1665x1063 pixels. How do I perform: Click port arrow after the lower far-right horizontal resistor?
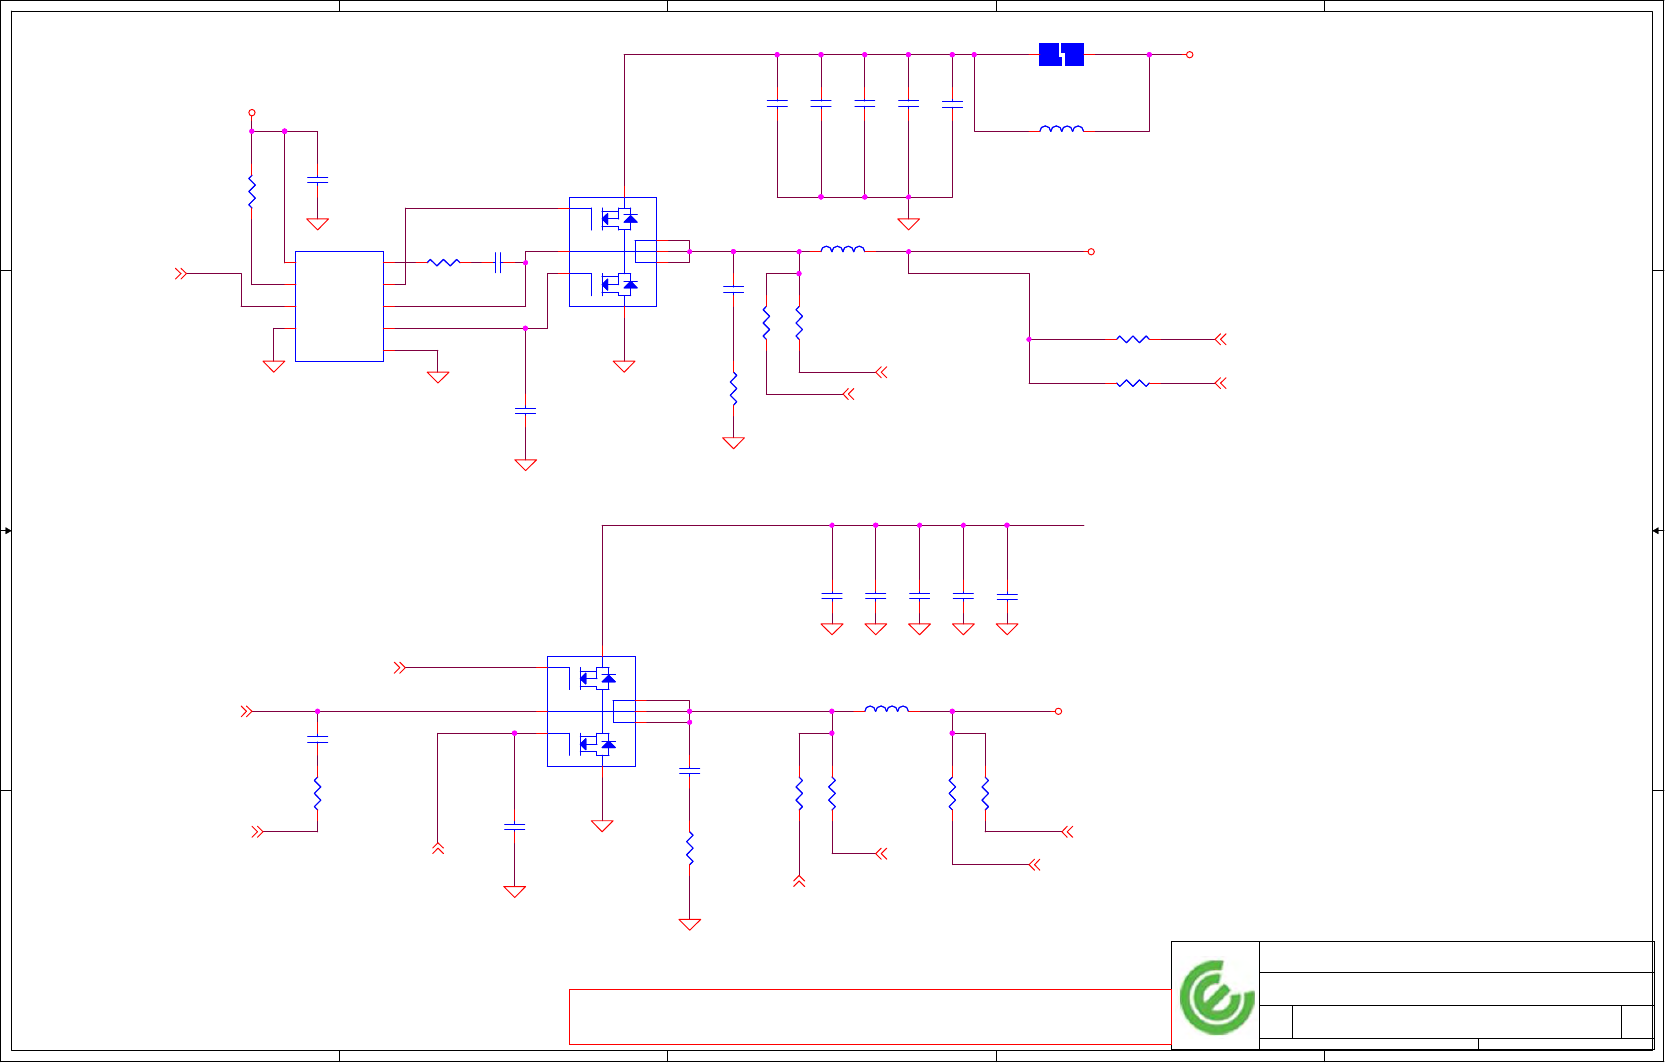[x=1220, y=383]
